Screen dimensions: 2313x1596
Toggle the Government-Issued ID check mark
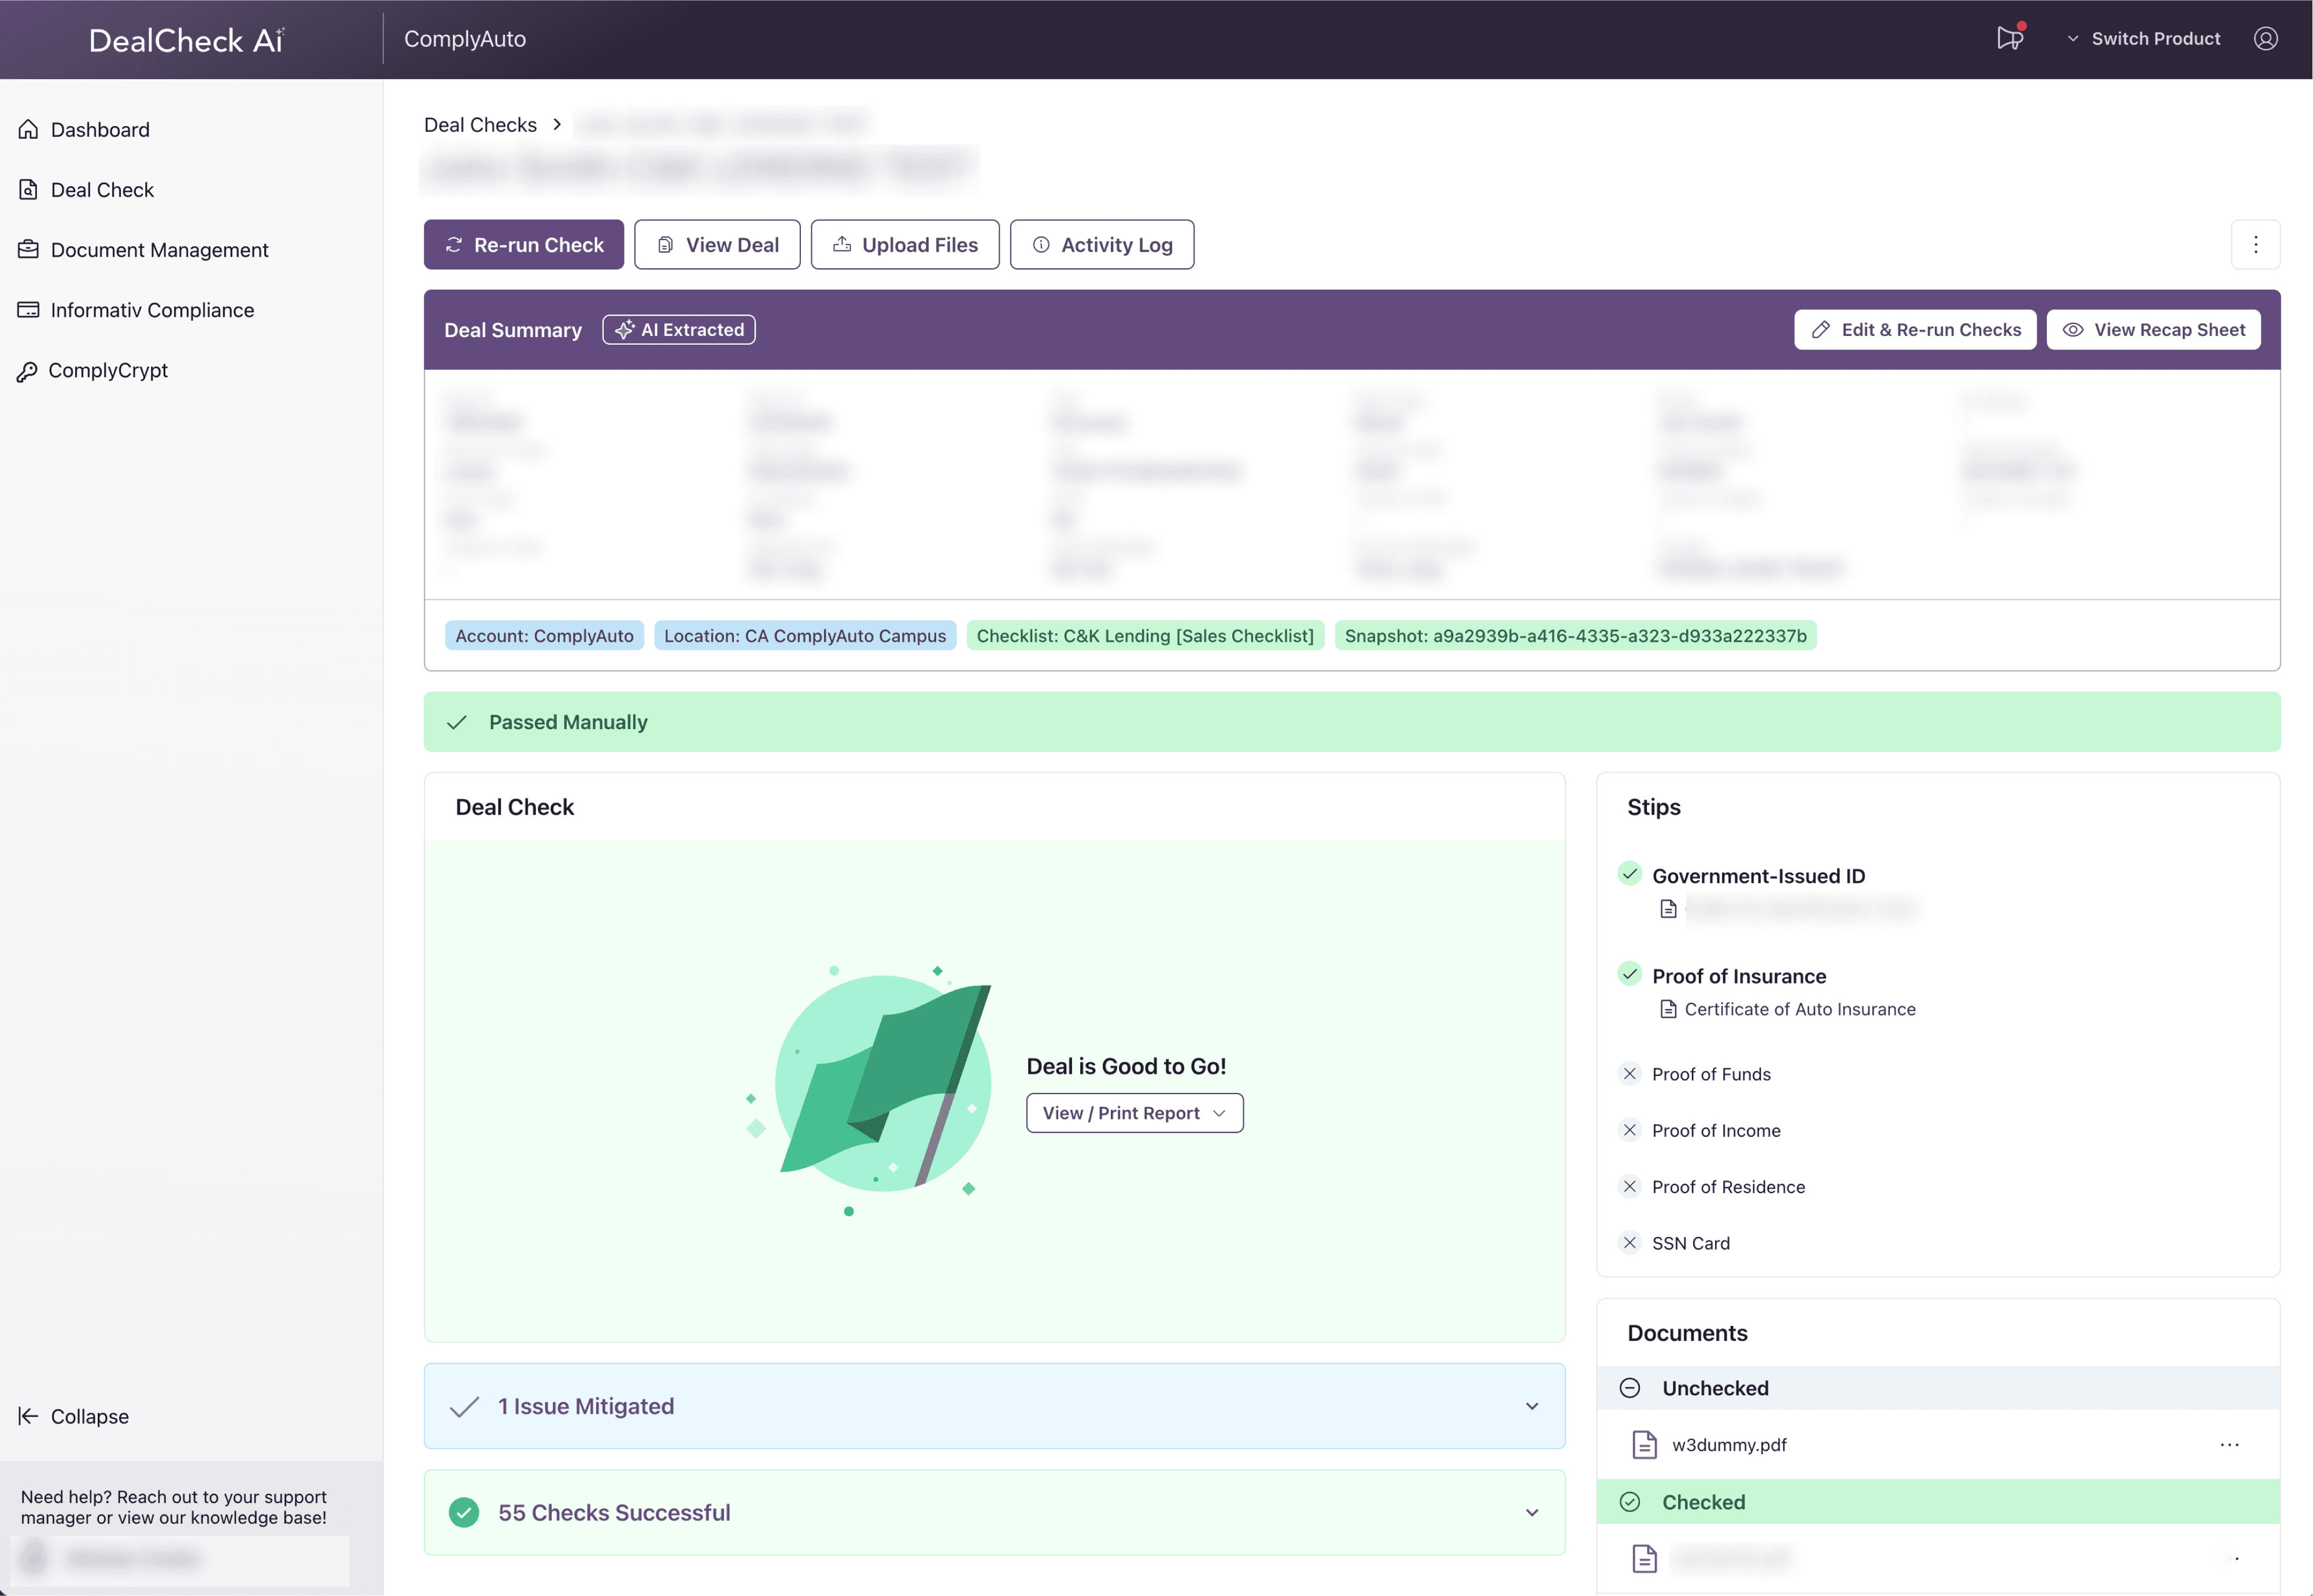(1630, 874)
